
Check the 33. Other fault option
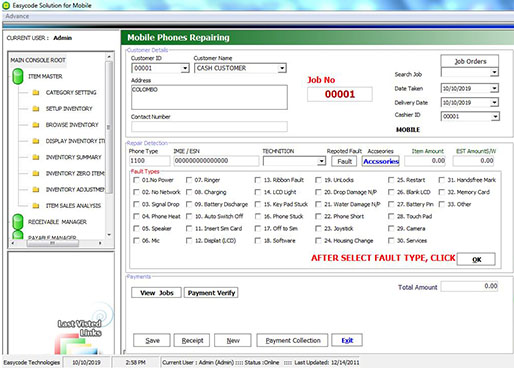coord(442,204)
